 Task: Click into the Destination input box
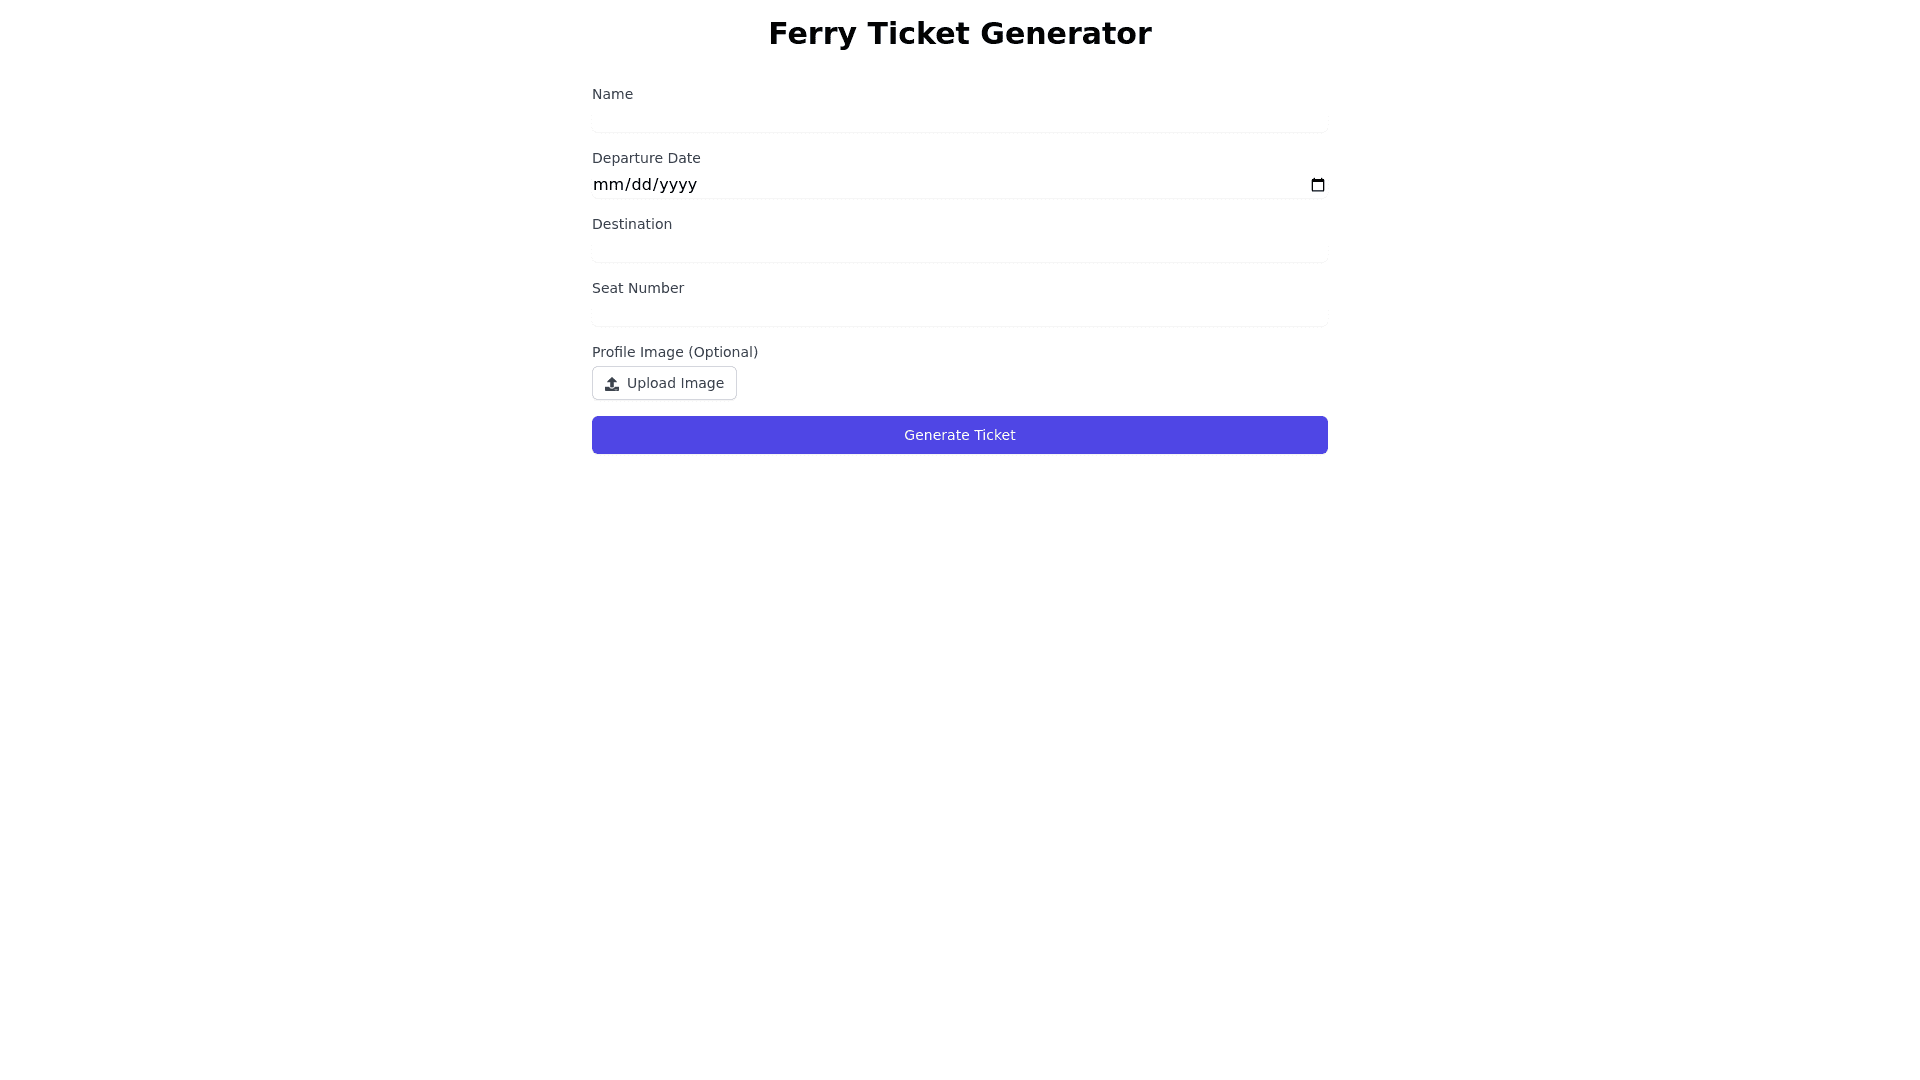tap(959, 251)
